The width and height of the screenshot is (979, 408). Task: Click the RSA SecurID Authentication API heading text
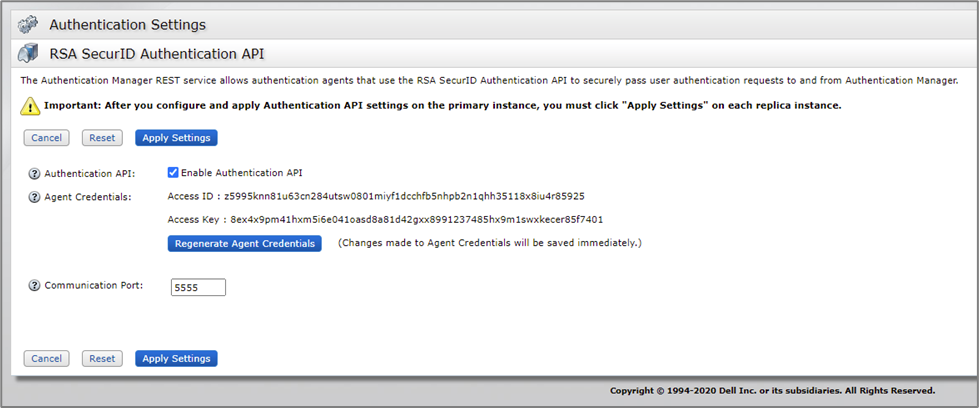pyautogui.click(x=157, y=53)
